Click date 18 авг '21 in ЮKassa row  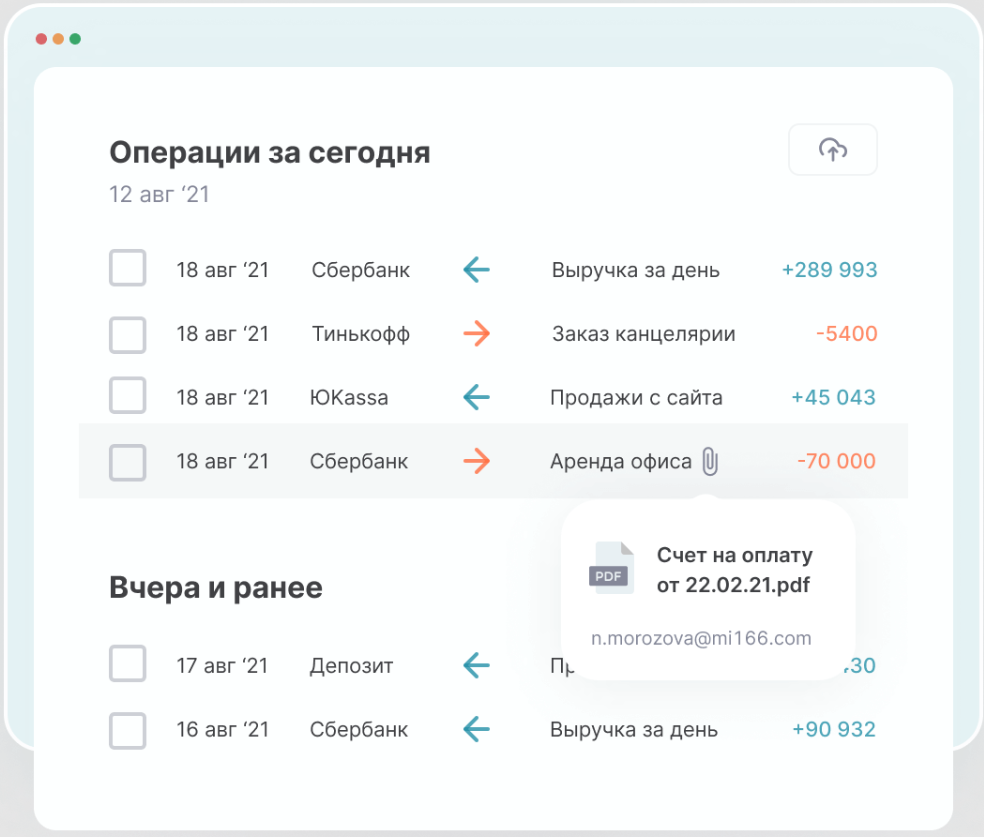tap(222, 397)
